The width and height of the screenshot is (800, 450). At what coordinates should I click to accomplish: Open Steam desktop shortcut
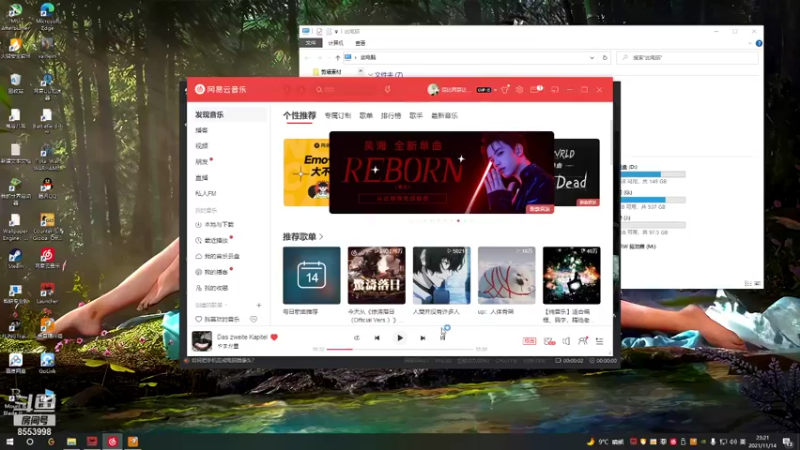[x=15, y=258]
